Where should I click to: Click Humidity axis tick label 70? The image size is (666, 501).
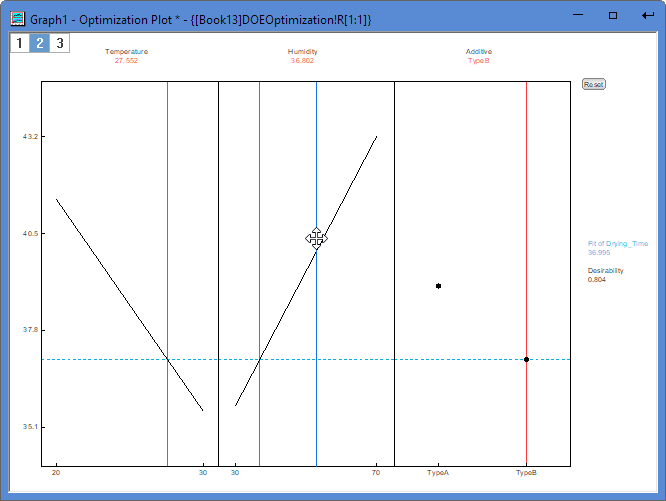tap(376, 473)
